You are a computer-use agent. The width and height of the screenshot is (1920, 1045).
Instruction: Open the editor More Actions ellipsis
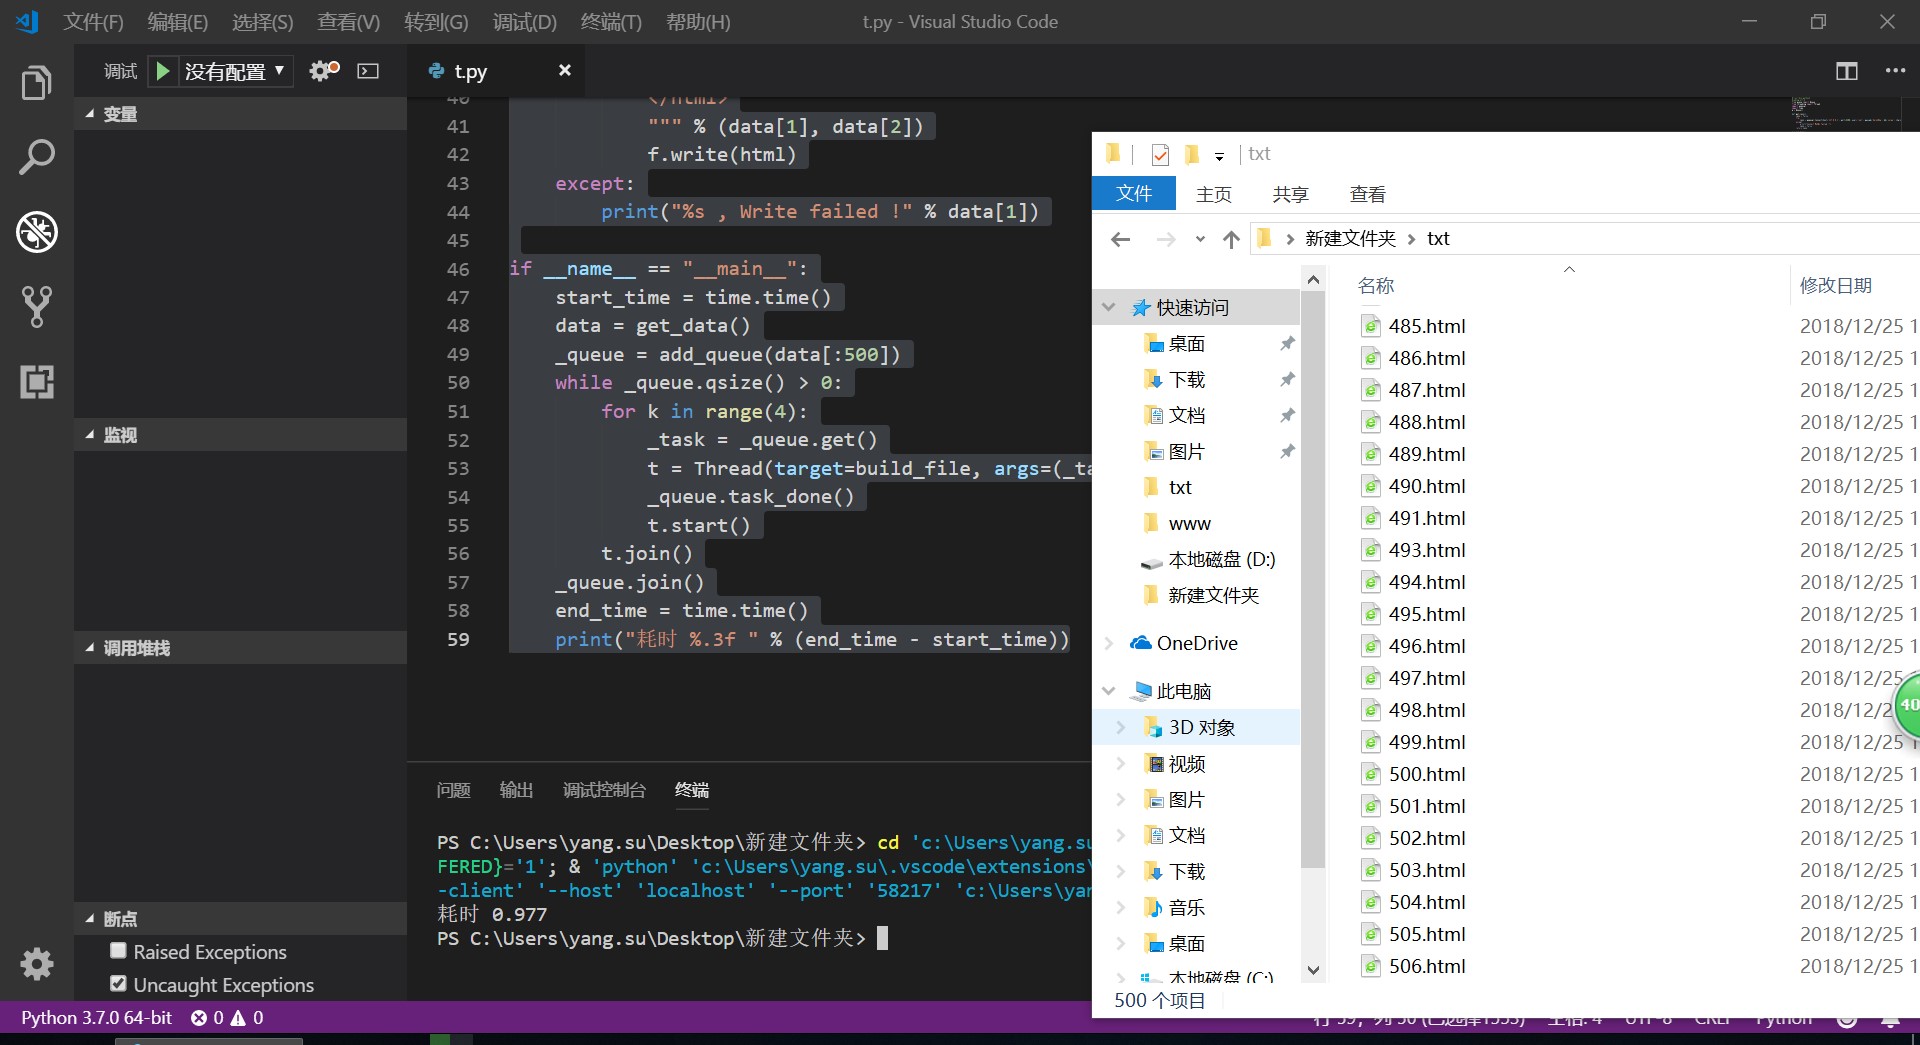(1895, 71)
